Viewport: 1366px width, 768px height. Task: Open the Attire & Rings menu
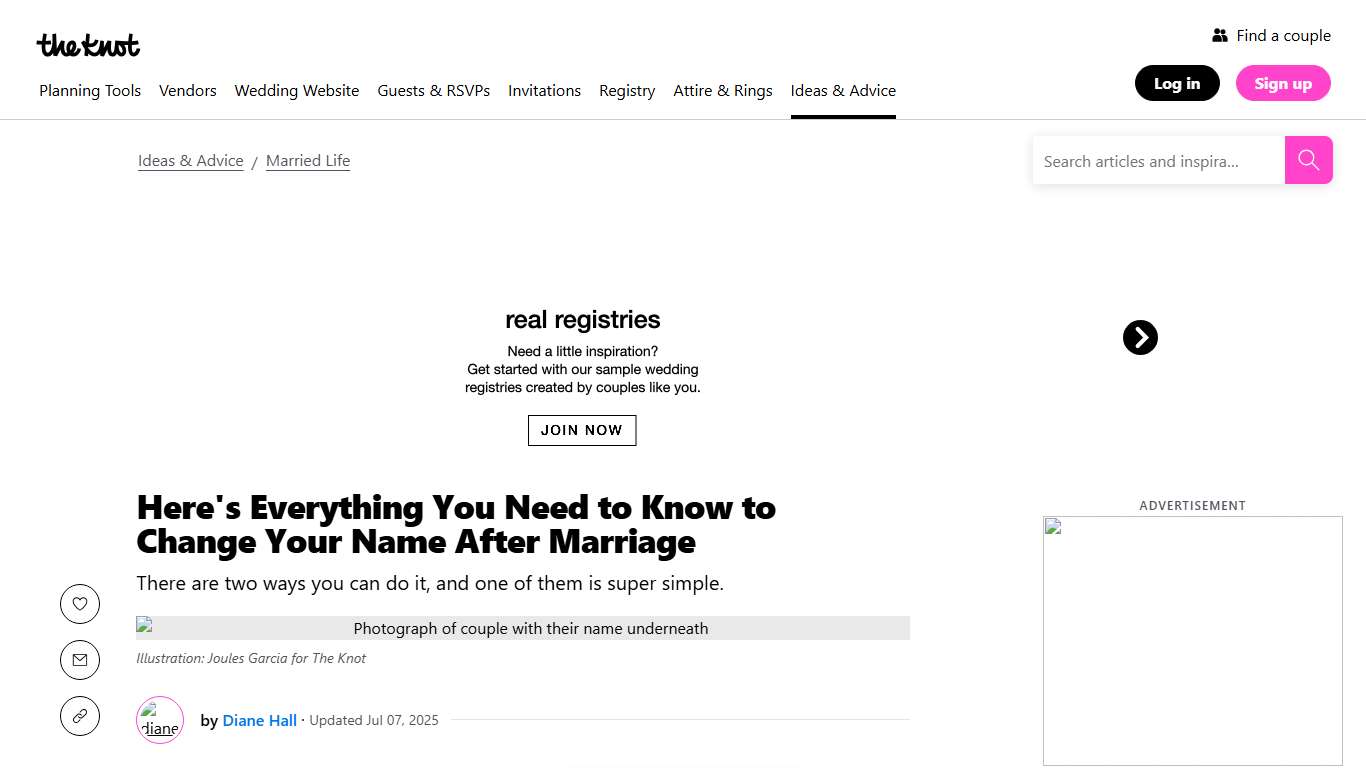pyautogui.click(x=723, y=91)
